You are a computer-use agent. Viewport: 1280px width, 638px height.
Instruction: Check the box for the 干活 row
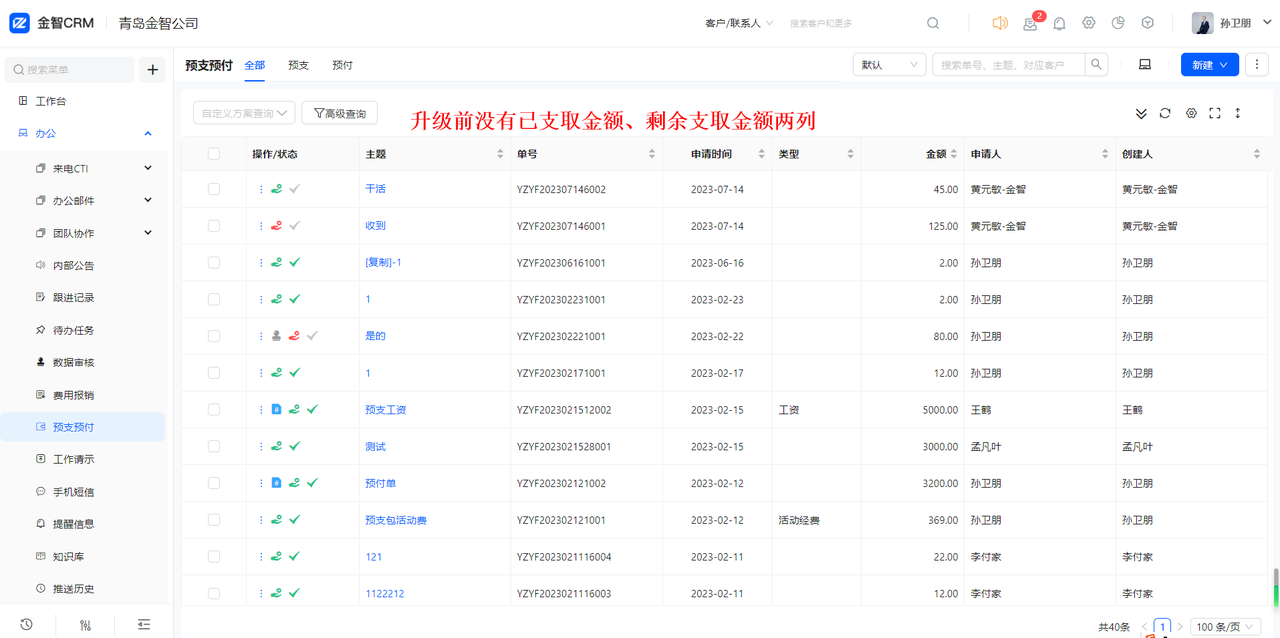214,189
